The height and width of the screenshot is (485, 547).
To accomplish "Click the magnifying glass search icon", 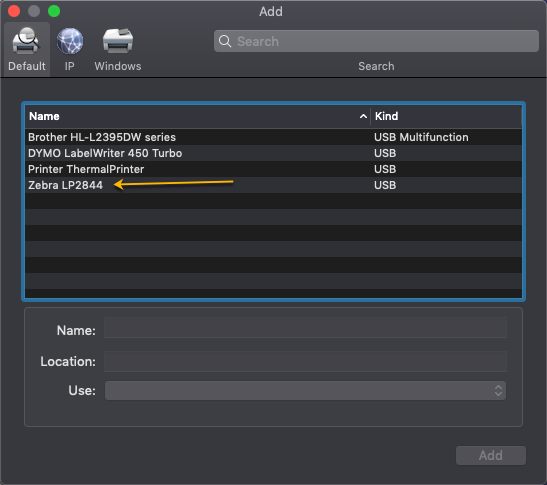I will [x=225, y=41].
